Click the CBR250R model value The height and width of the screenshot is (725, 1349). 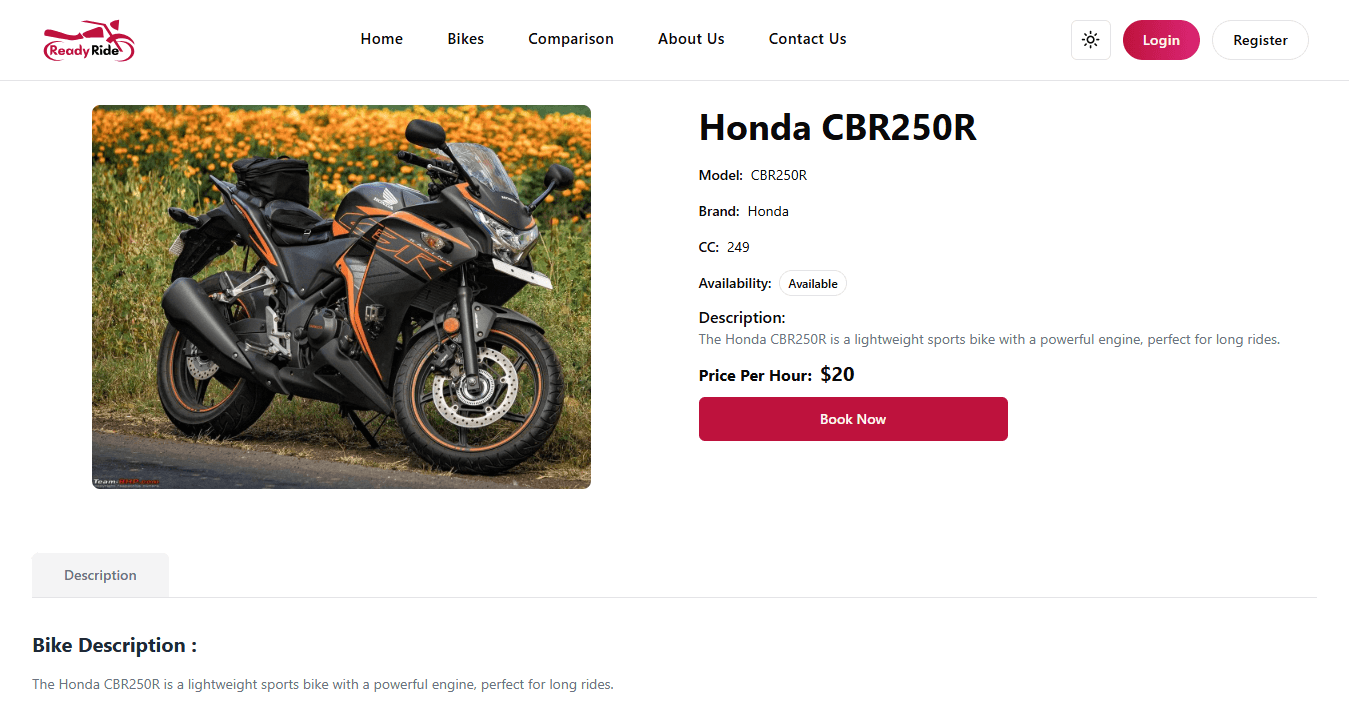[x=778, y=176]
